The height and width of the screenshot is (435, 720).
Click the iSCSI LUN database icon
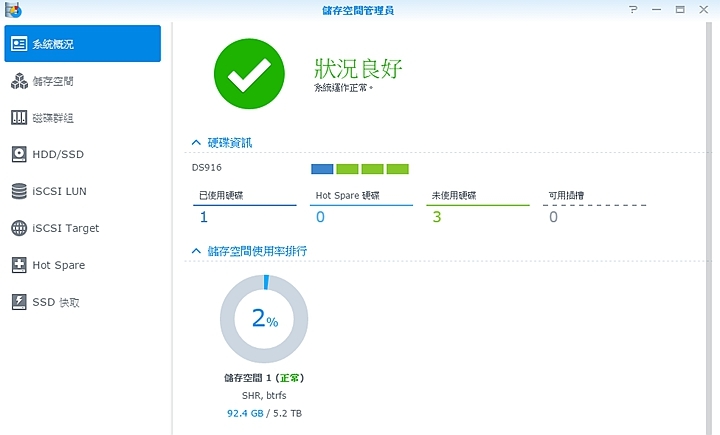coord(19,191)
